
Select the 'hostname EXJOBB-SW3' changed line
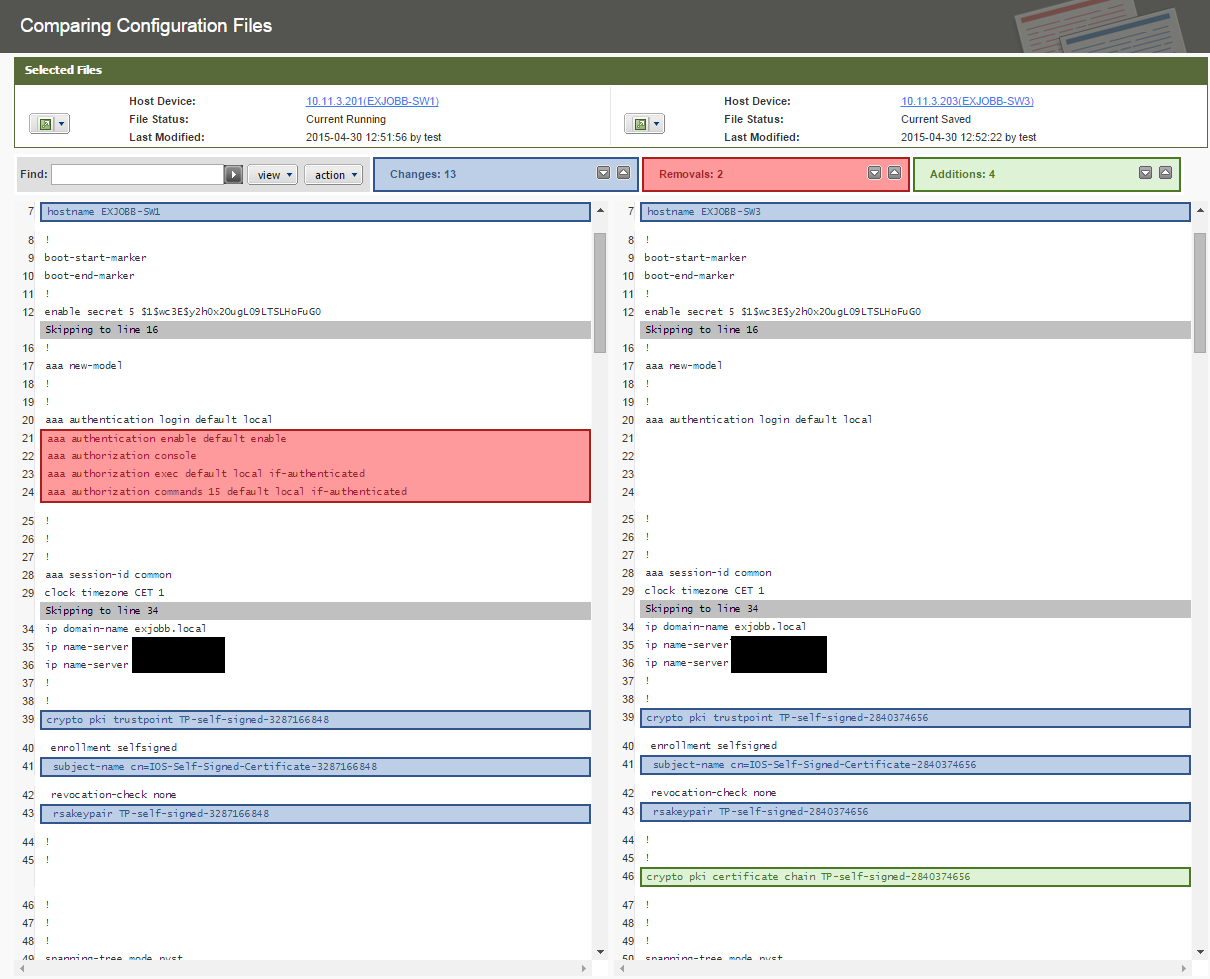(915, 212)
